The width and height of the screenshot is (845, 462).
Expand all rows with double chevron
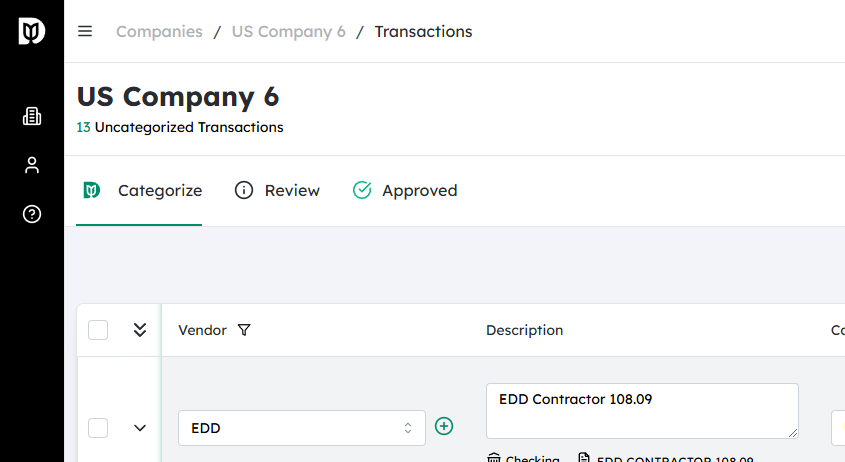(140, 330)
